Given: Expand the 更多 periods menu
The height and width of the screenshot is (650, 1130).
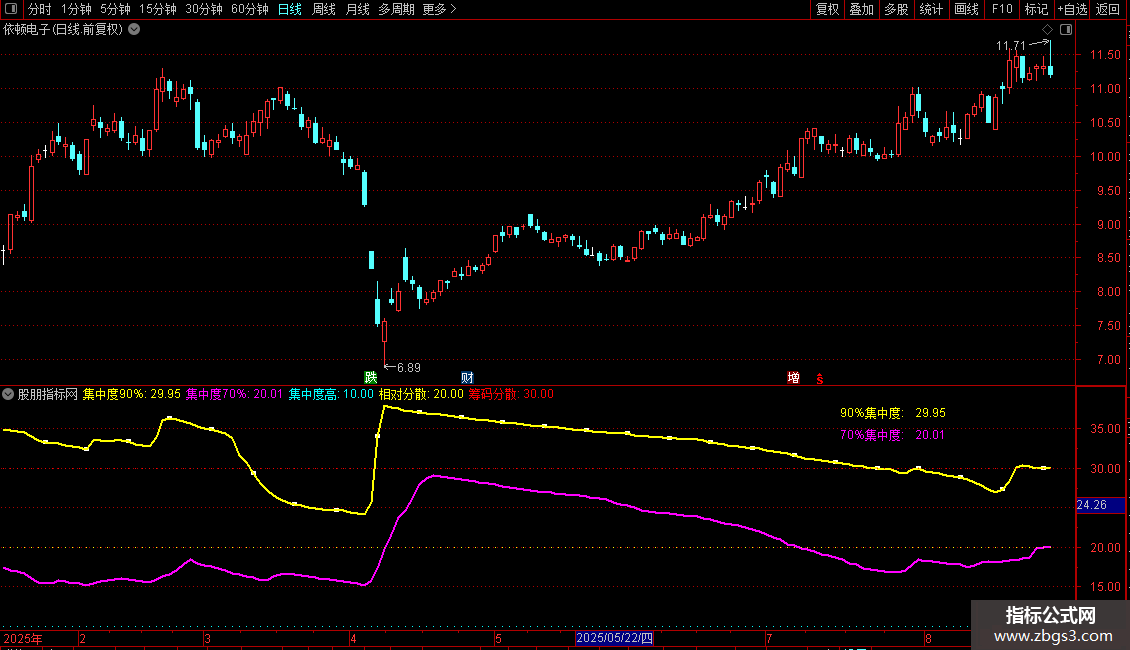Looking at the screenshot, I should tap(440, 9).
